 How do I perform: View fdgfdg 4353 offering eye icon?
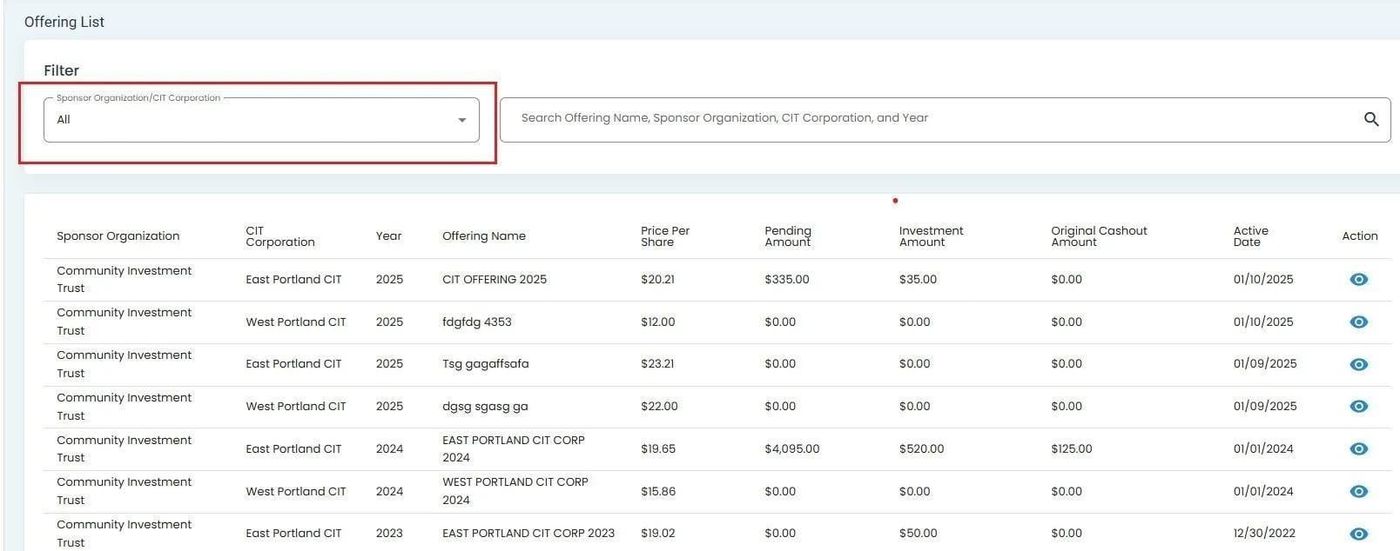click(x=1358, y=322)
